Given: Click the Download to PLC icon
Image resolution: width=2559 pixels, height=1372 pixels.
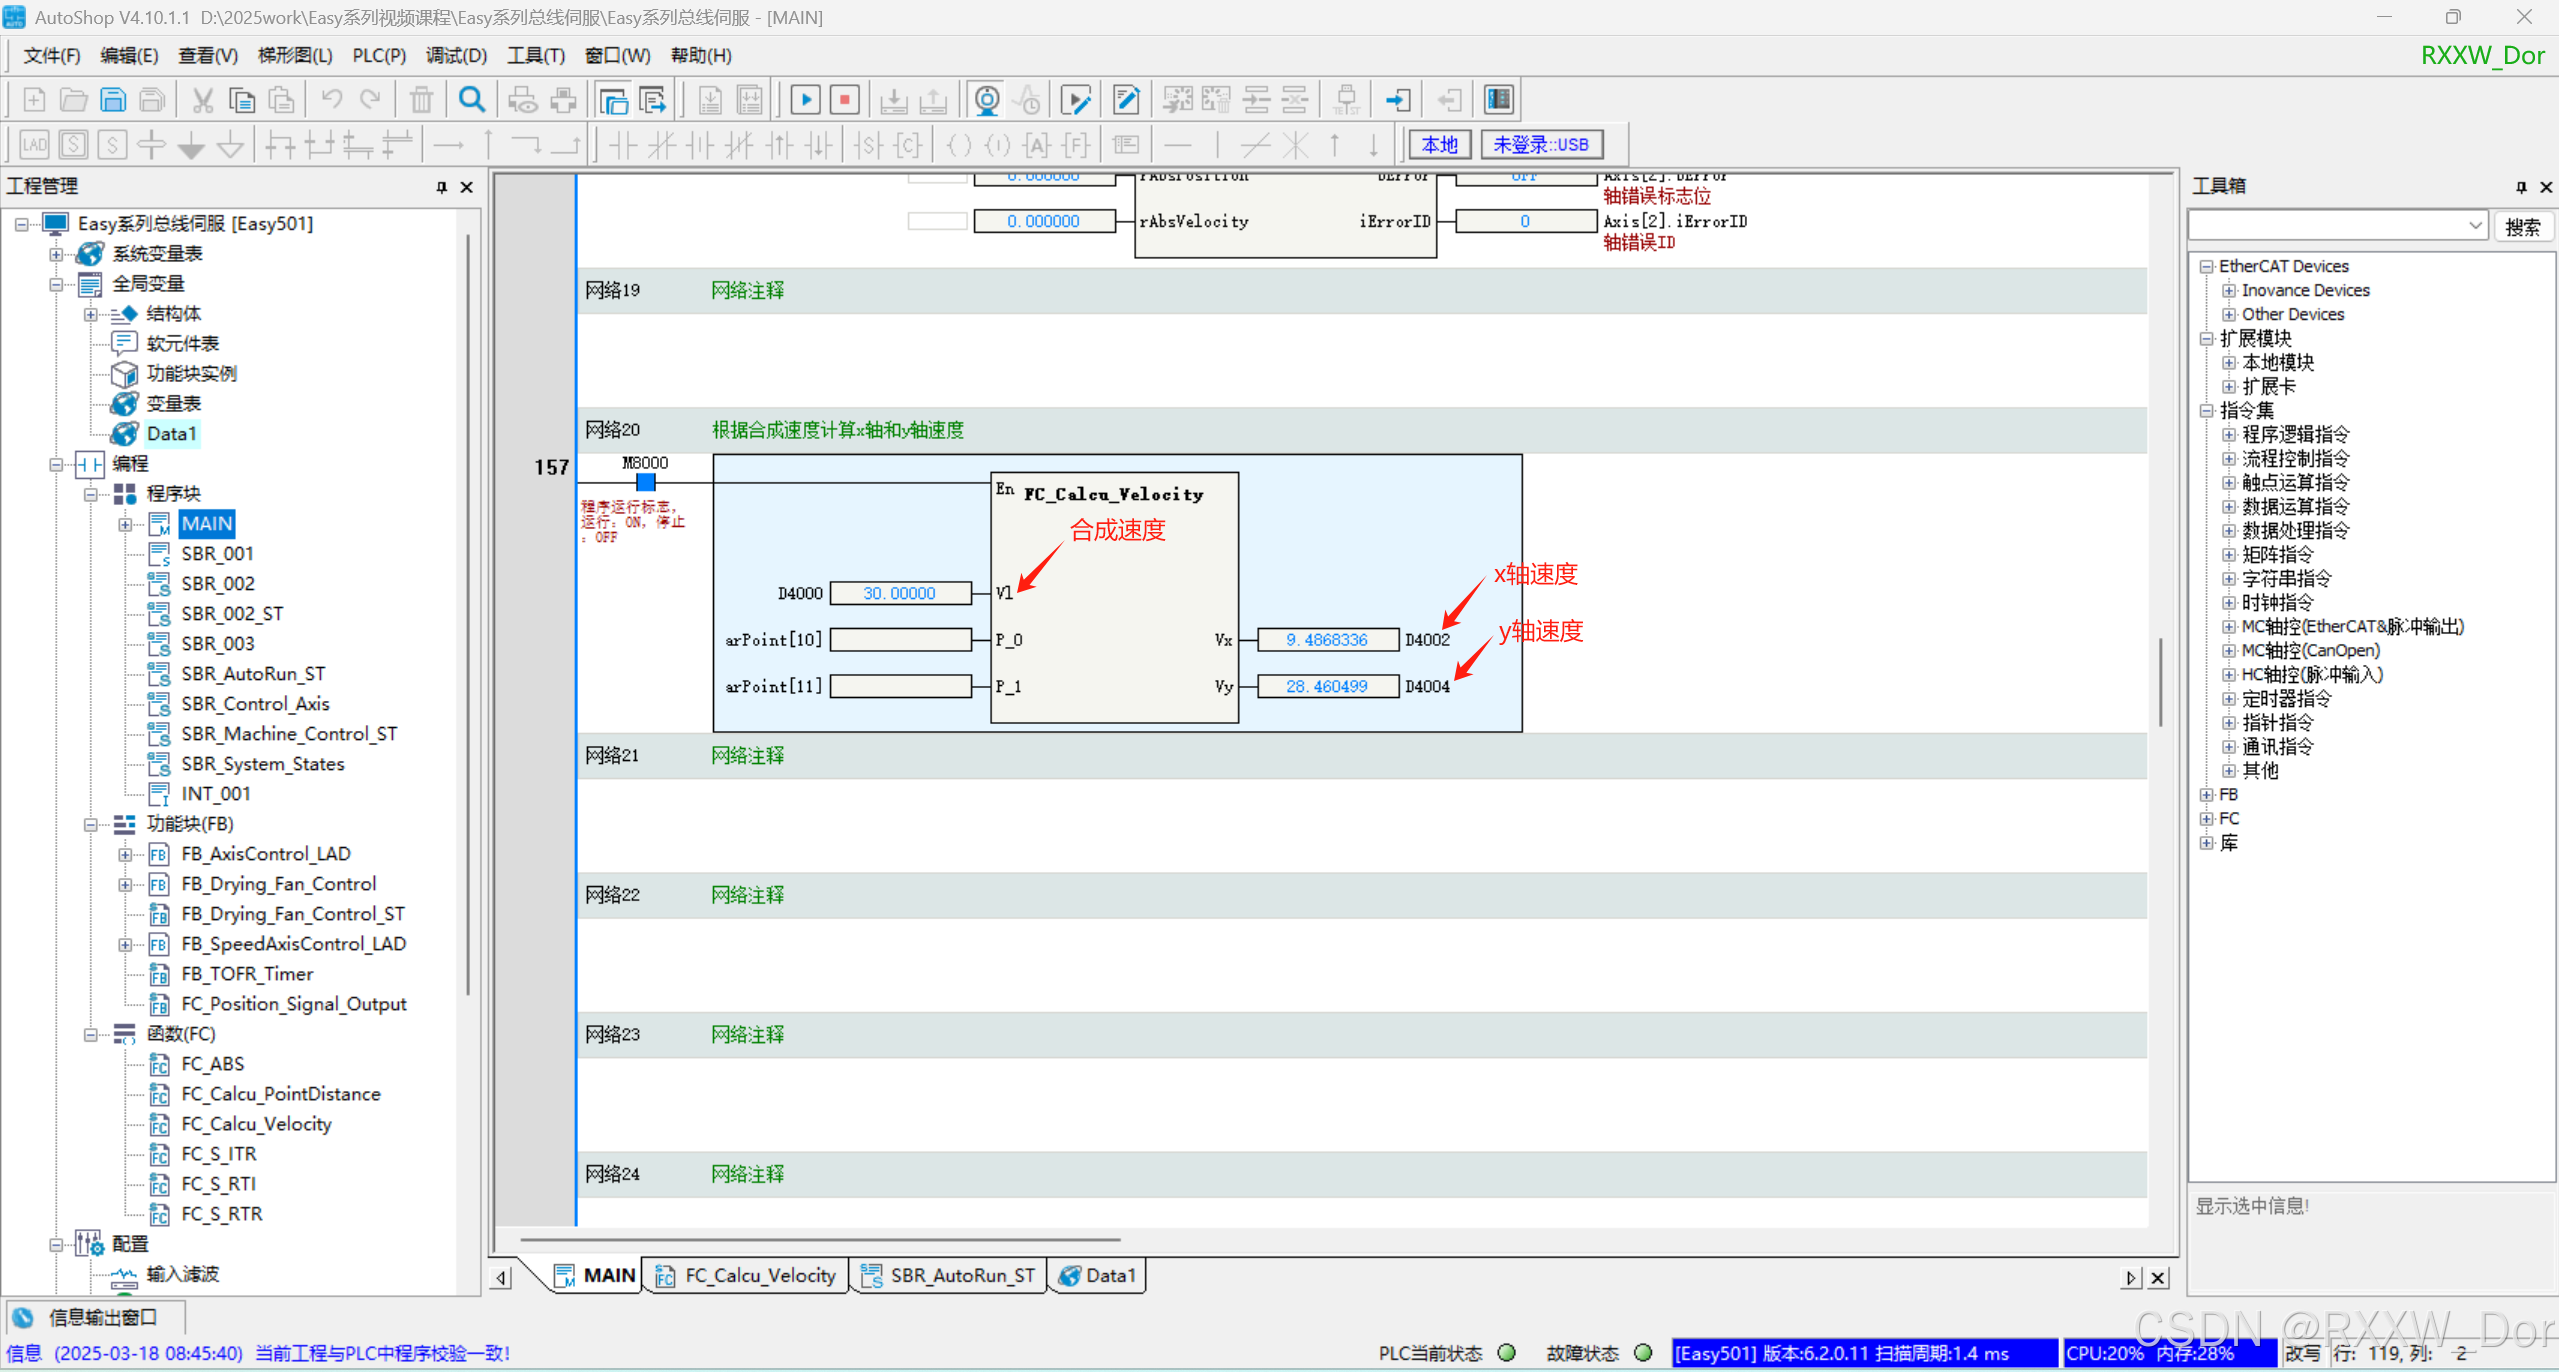Looking at the screenshot, I should [893, 100].
